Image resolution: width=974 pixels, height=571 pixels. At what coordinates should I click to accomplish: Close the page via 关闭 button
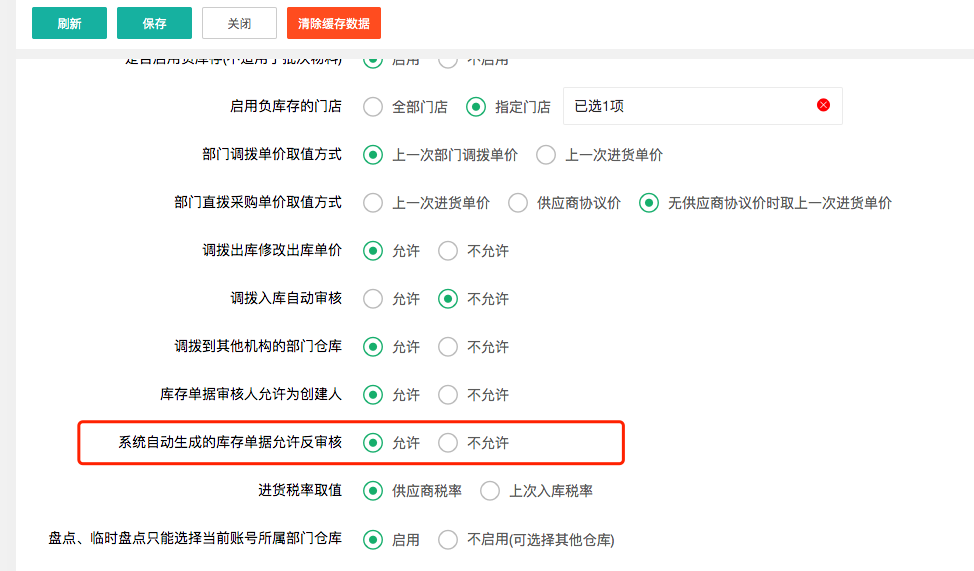pos(239,24)
